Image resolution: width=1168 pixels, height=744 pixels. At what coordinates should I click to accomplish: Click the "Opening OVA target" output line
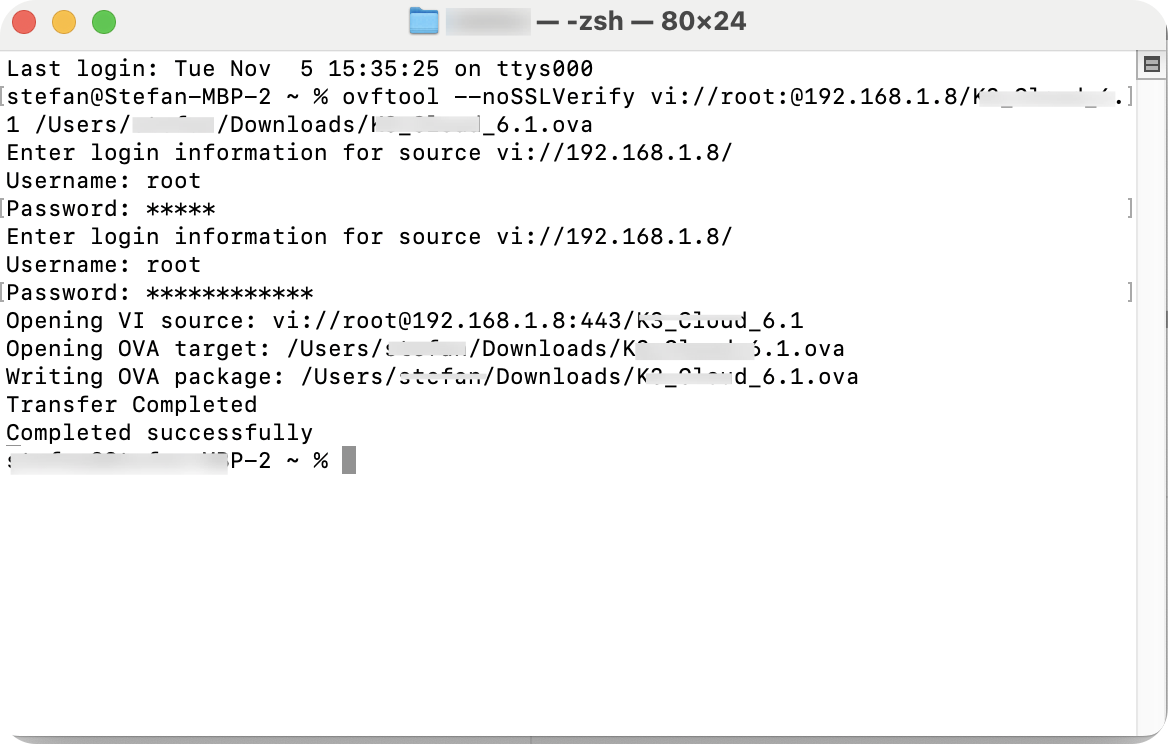(424, 349)
